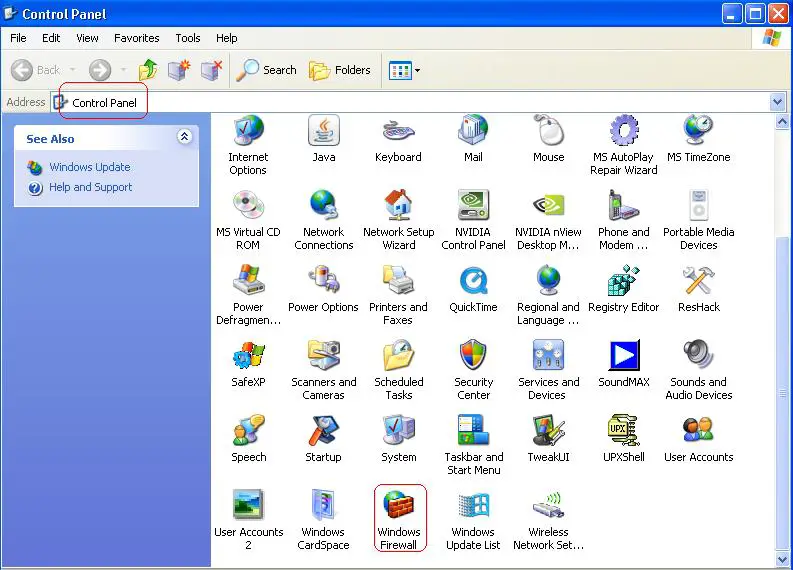This screenshot has height=570, width=793.
Task: Open Taskbar and Start Menu icon
Action: coord(473,445)
